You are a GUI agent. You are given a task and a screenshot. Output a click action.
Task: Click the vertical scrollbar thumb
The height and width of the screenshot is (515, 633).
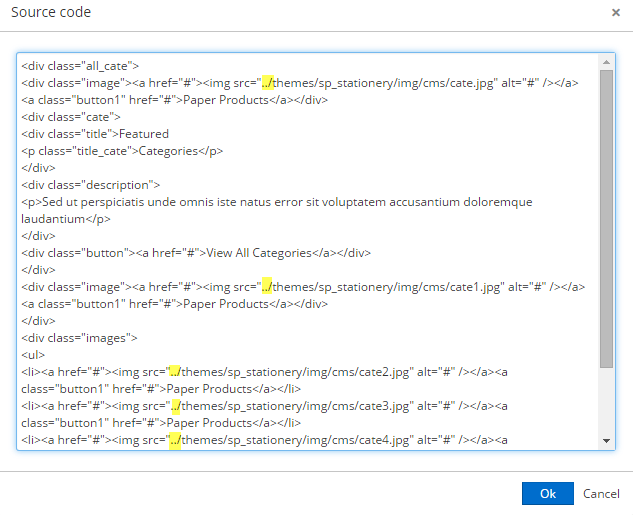pos(606,219)
